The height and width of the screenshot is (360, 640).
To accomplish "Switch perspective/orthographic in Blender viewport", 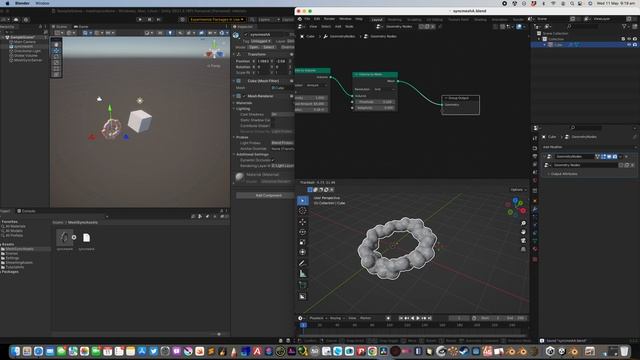I will (523, 249).
